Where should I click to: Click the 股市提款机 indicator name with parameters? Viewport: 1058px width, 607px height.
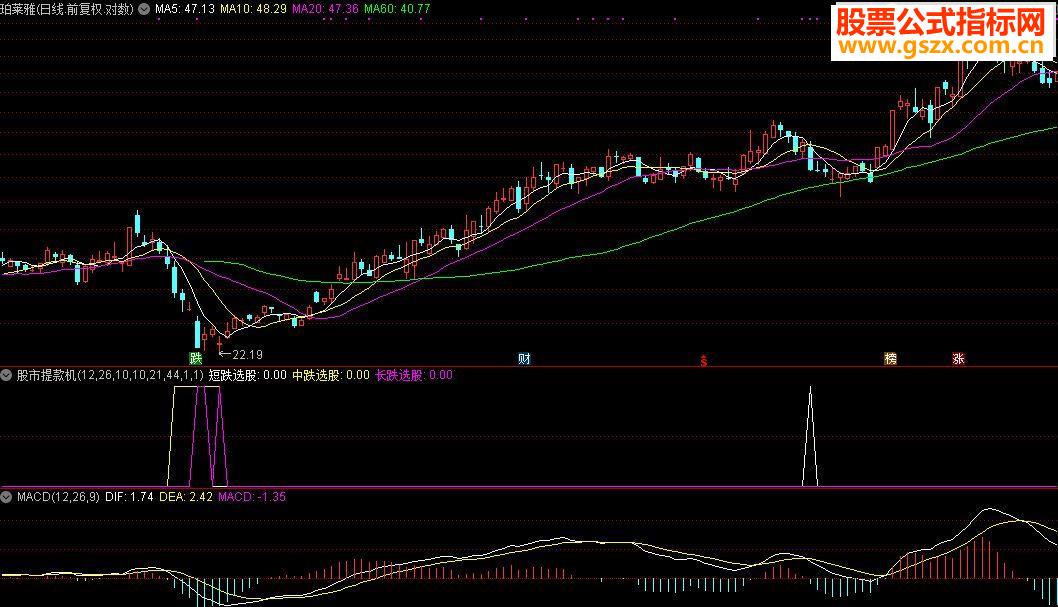[110, 375]
